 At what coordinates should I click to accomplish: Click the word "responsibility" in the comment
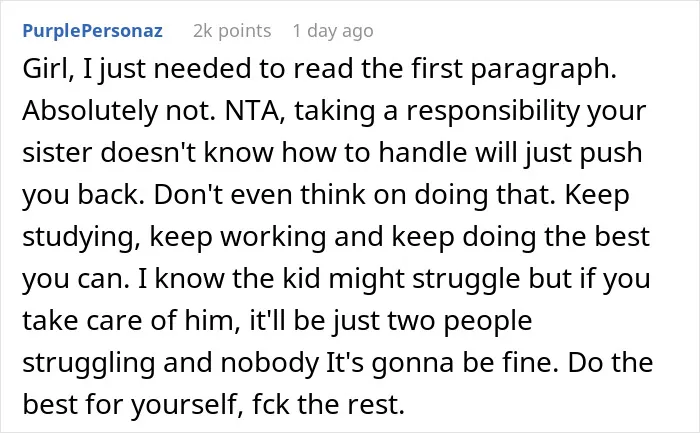[x=492, y=112]
